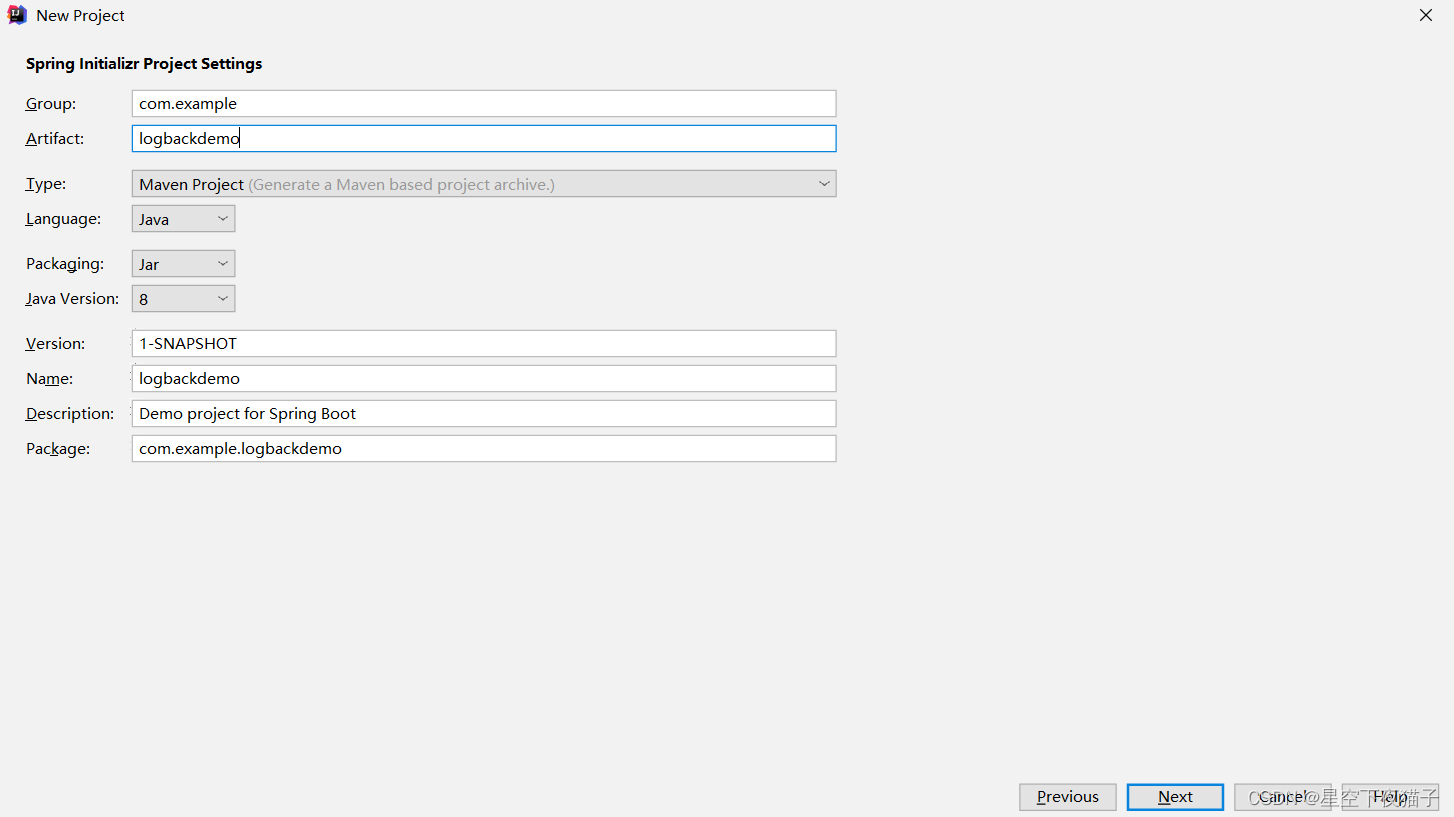Focus the Artifact input field

click(x=484, y=139)
